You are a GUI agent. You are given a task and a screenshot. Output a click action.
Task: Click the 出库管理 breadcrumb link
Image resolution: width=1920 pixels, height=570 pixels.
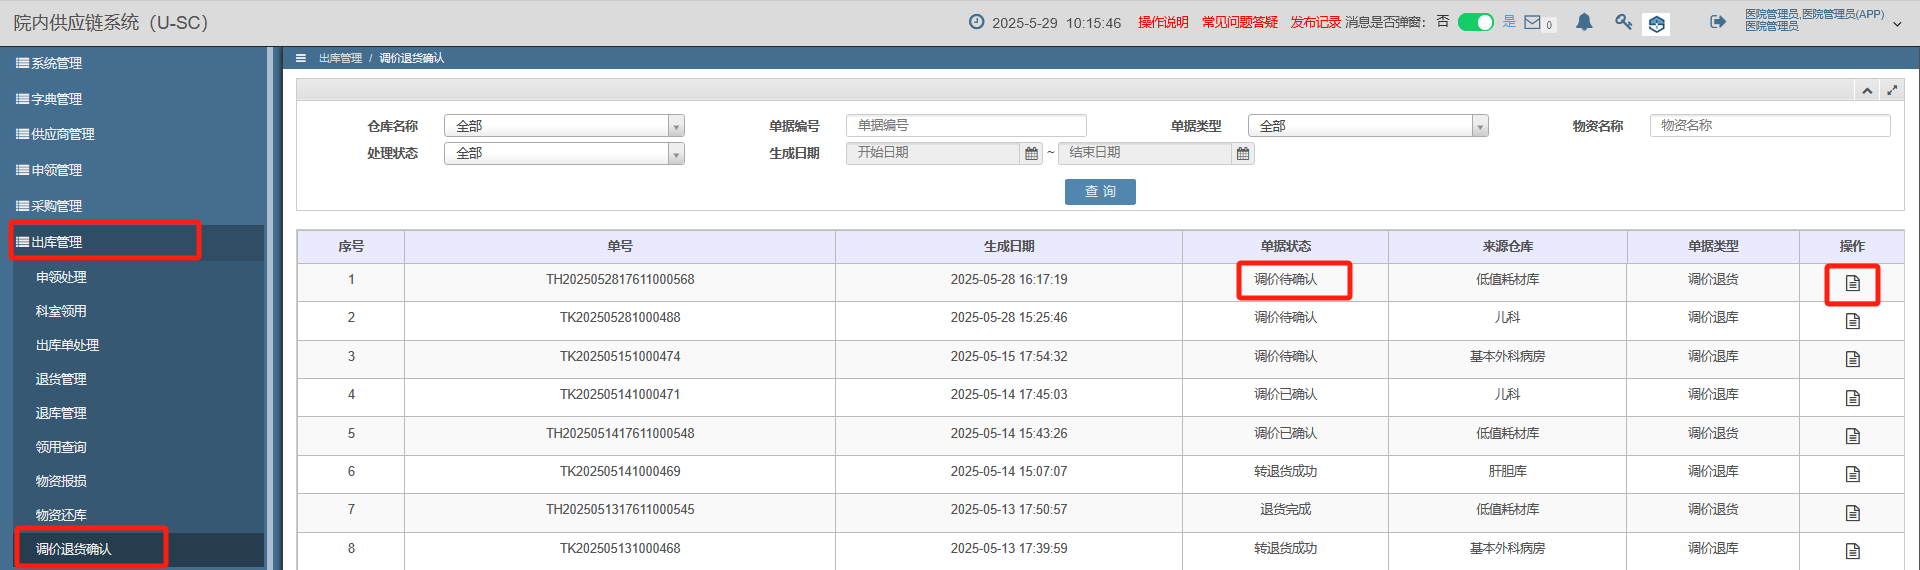pyautogui.click(x=340, y=58)
